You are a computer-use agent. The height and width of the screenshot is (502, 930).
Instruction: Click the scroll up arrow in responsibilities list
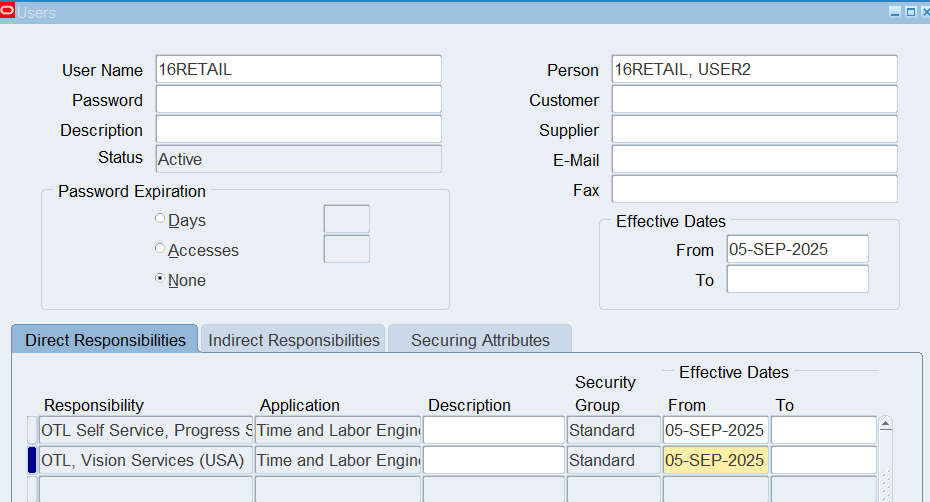click(885, 424)
